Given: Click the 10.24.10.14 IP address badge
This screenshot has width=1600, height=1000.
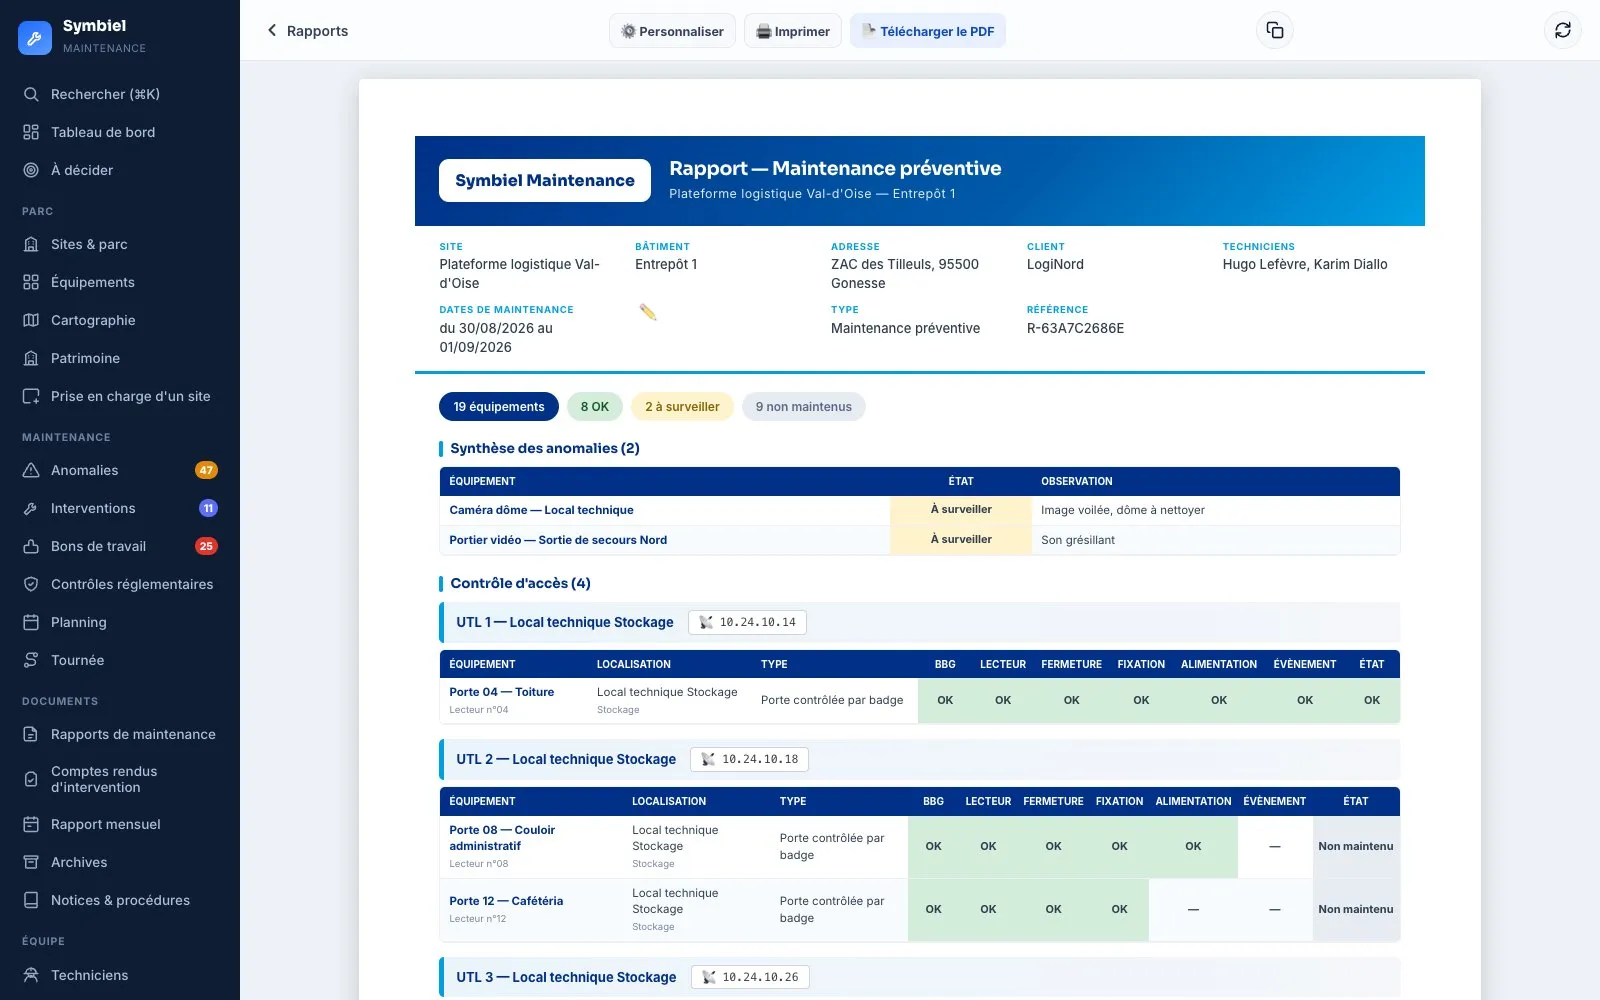Looking at the screenshot, I should [x=747, y=622].
